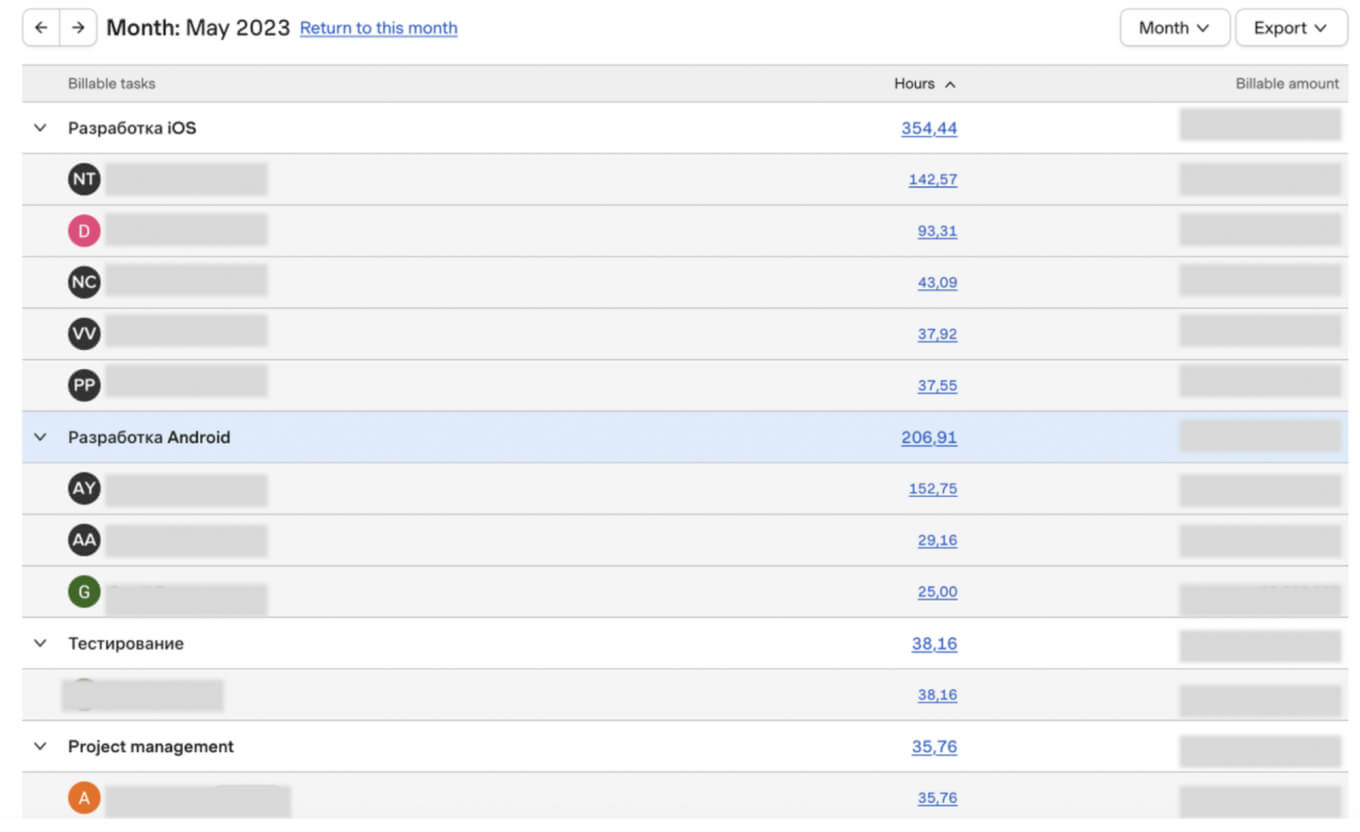Go to the next month with right arrow

pyautogui.click(x=78, y=28)
